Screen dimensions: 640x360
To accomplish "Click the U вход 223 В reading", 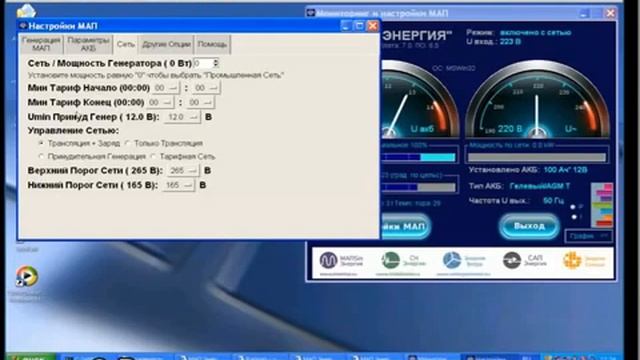I will coord(493,42).
